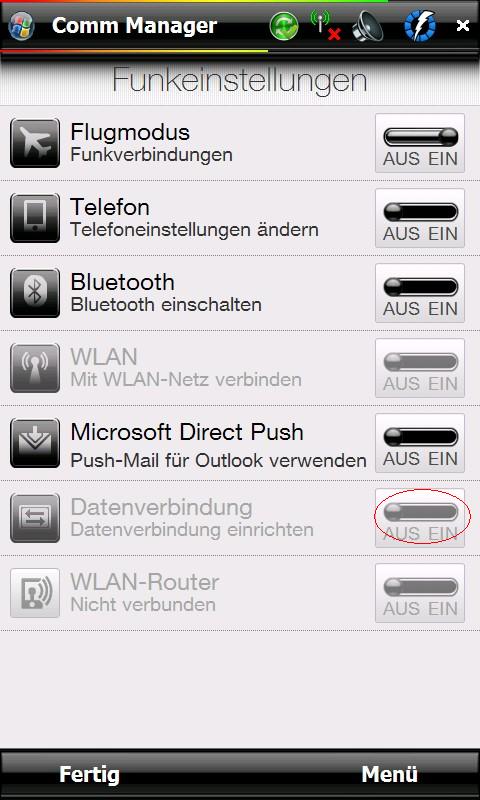Tap the Fertig softkey
The width and height of the screenshot is (480, 800).
(x=89, y=774)
